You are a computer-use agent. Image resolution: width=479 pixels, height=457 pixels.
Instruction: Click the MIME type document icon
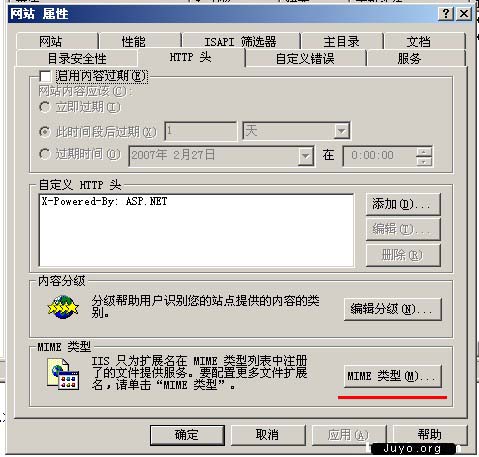tap(63, 374)
